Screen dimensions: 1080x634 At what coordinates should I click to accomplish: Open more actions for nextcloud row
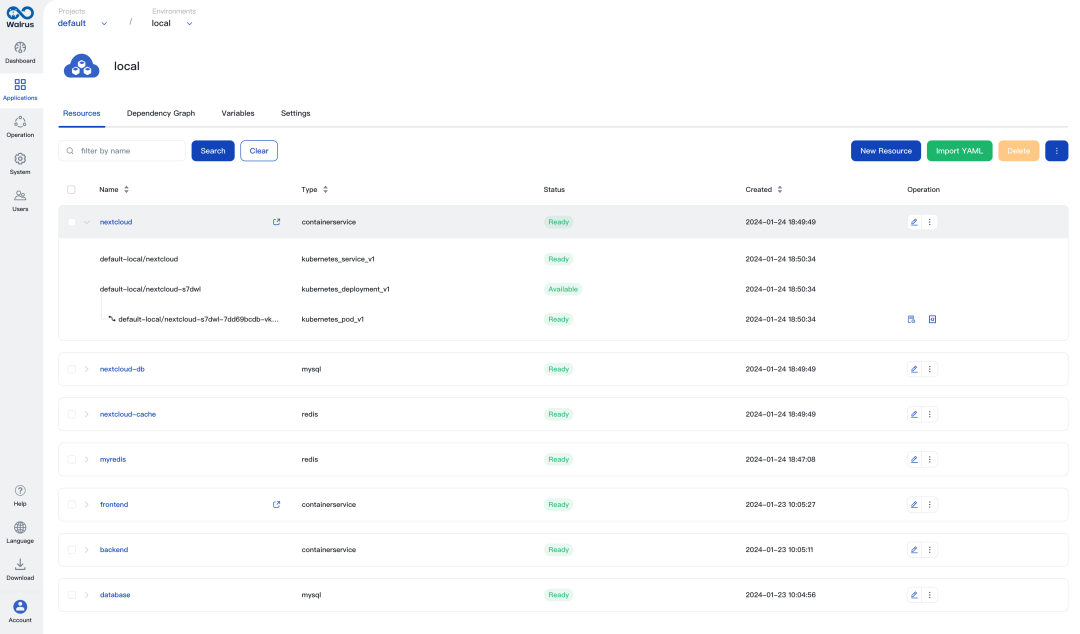coord(929,222)
